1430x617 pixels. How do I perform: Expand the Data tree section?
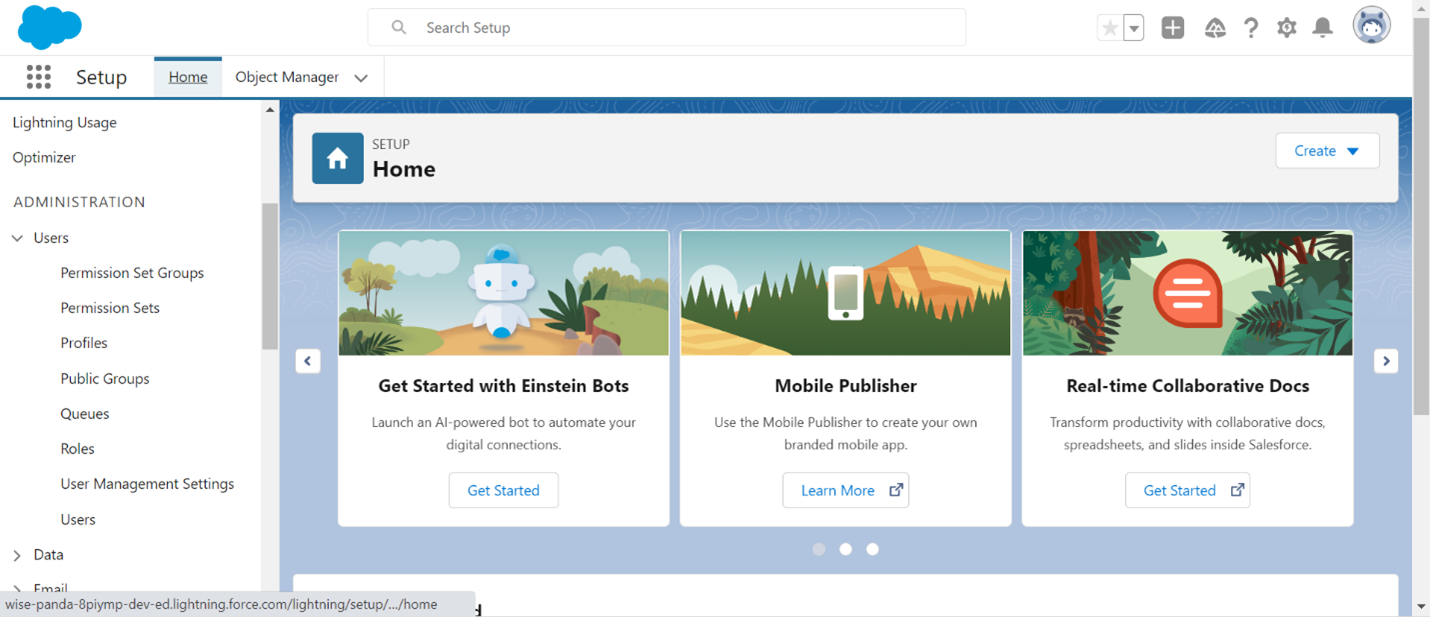17,555
